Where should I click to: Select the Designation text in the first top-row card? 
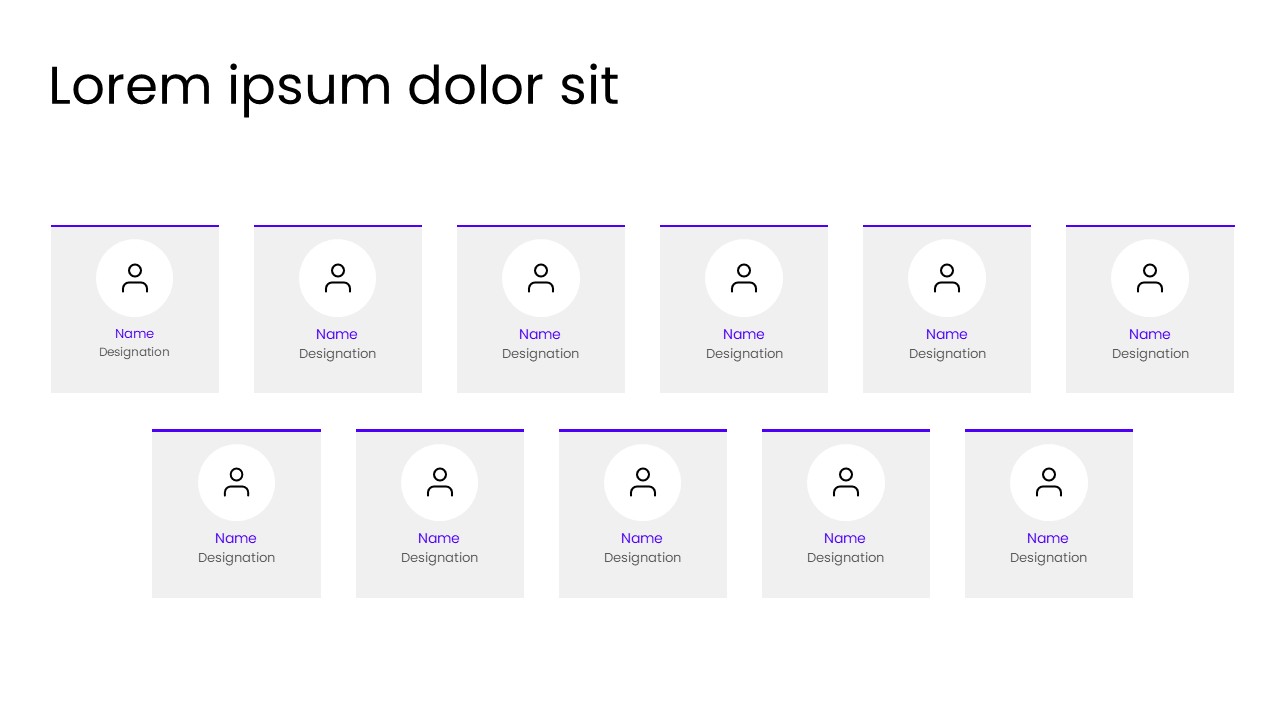(x=134, y=352)
